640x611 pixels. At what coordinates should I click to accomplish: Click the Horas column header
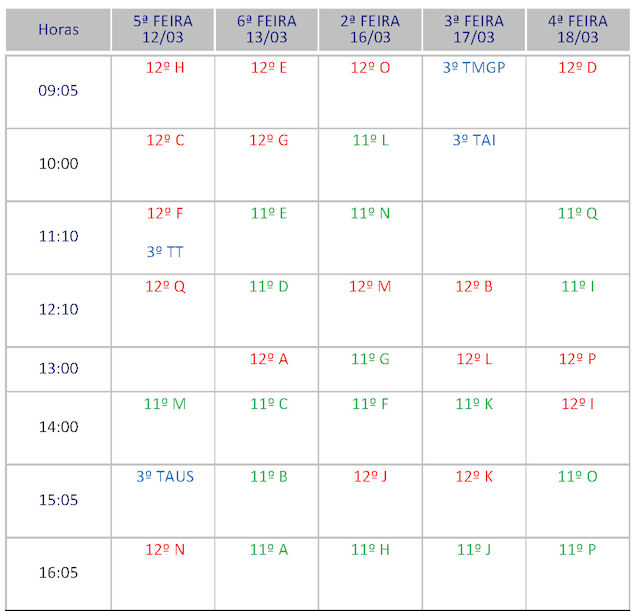(58, 29)
